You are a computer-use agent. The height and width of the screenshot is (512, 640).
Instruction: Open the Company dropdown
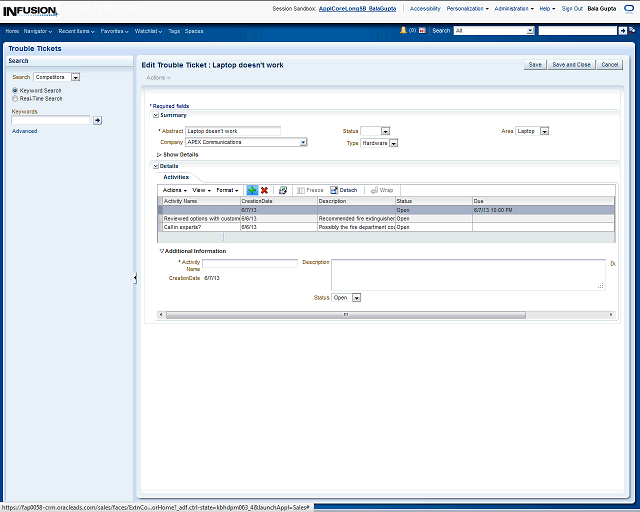[x=303, y=143]
